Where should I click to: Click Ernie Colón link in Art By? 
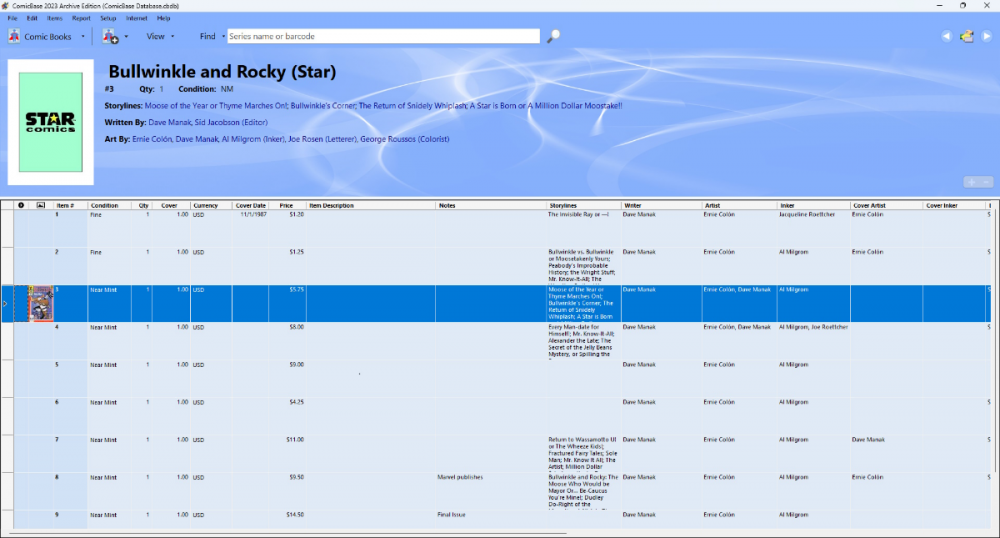pyautogui.click(x=152, y=139)
